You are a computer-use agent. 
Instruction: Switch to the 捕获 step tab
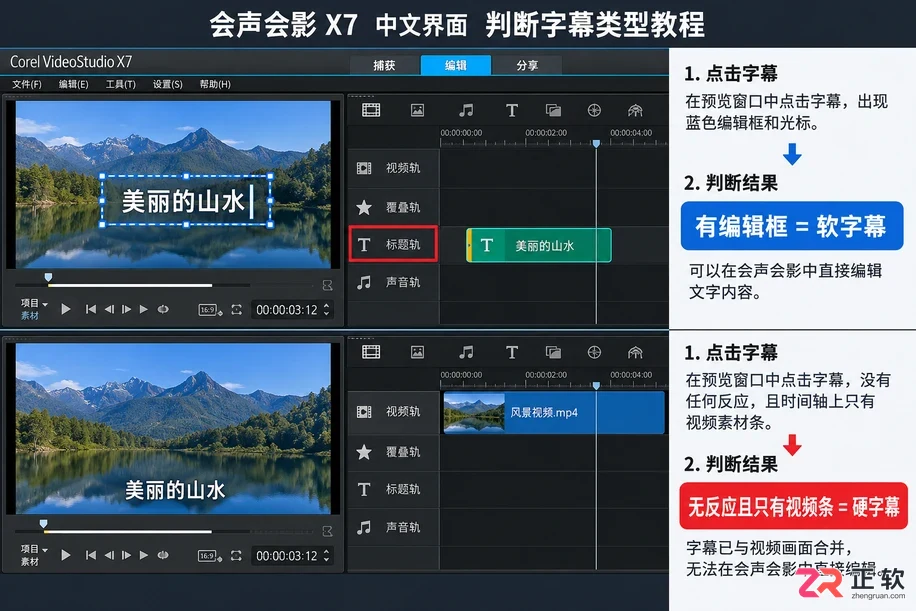tap(384, 65)
